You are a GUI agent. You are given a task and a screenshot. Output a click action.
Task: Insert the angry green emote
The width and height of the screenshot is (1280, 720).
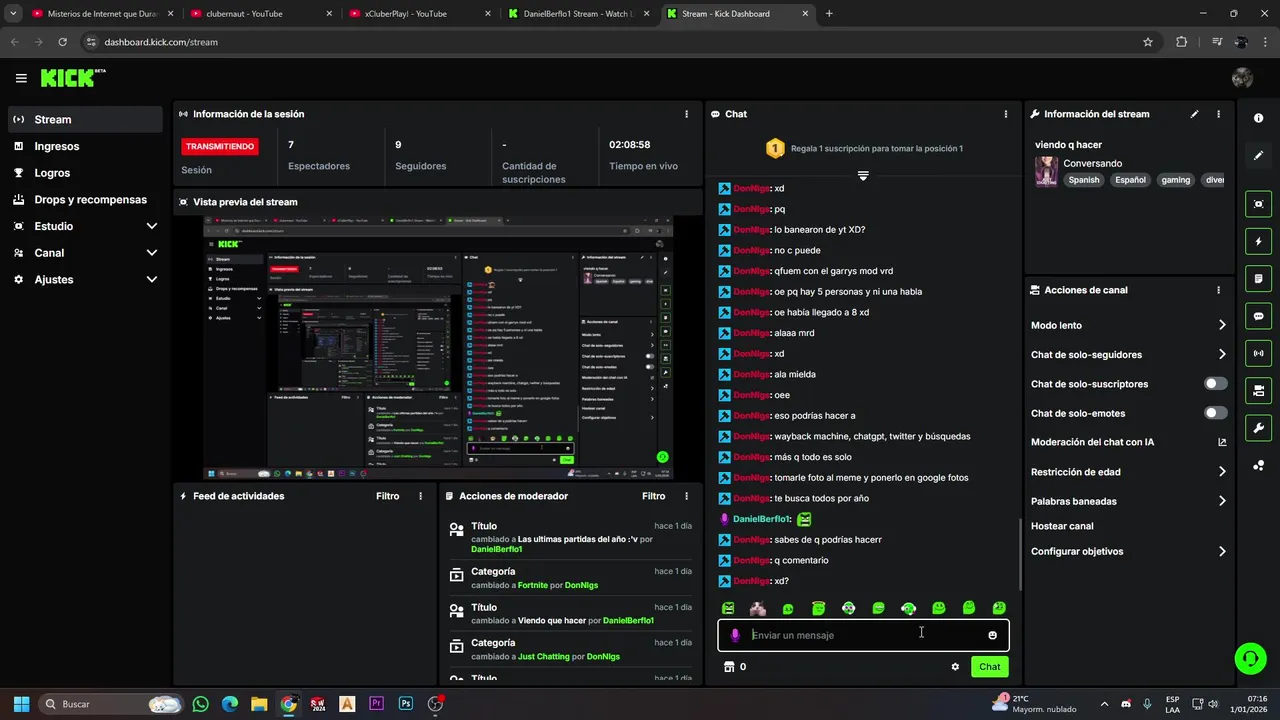(x=728, y=608)
